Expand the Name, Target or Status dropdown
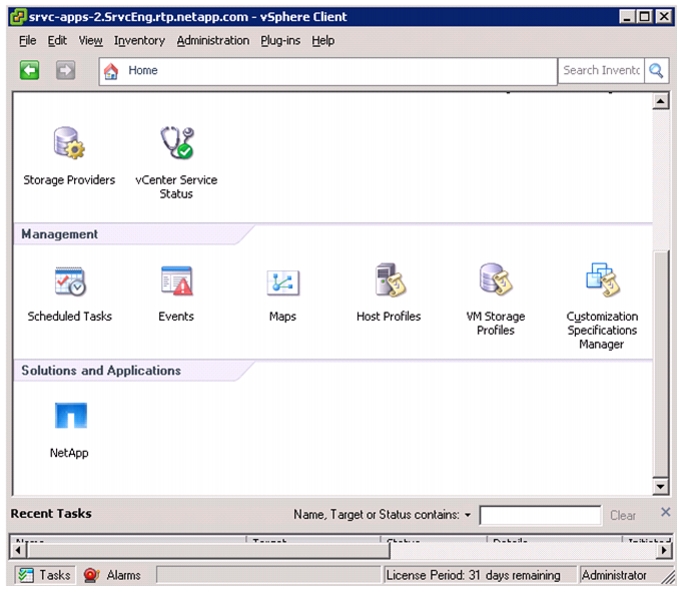 pyautogui.click(x=468, y=515)
